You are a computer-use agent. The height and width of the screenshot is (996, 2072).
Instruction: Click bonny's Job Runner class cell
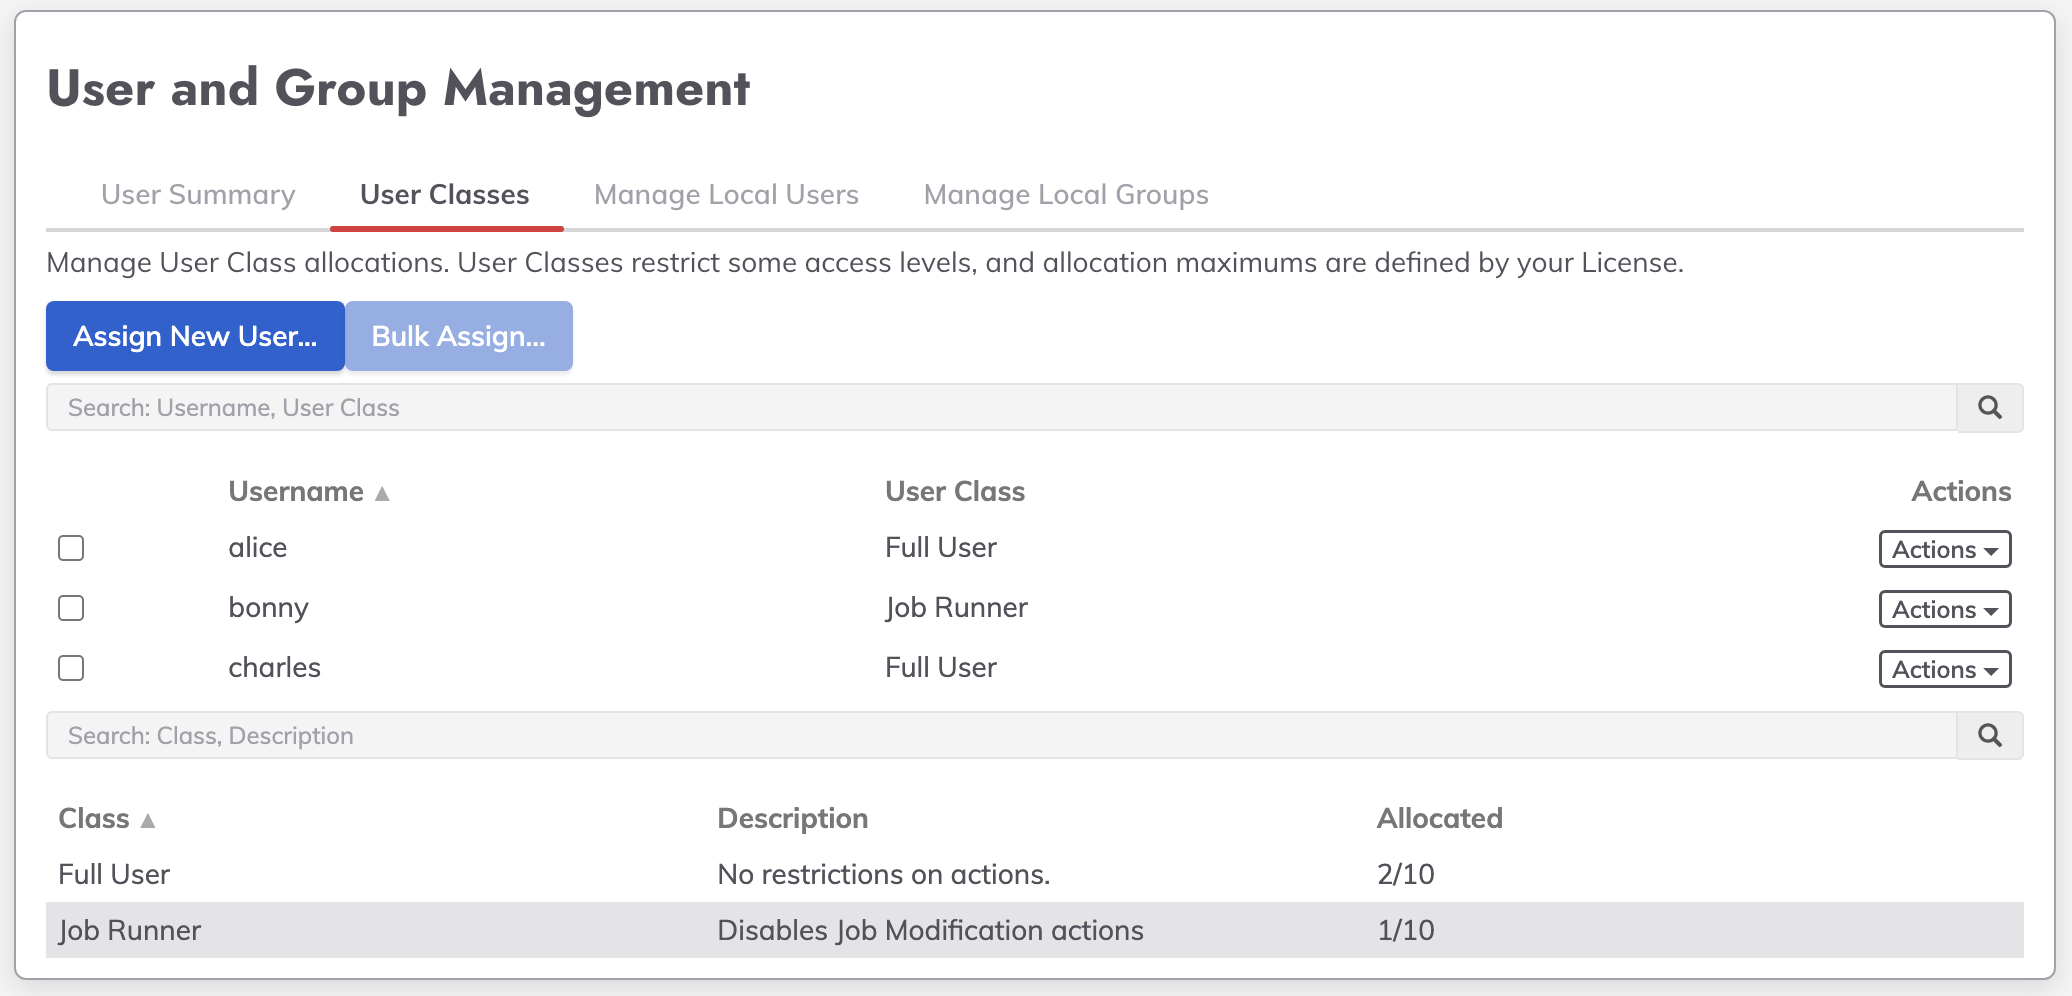(957, 608)
